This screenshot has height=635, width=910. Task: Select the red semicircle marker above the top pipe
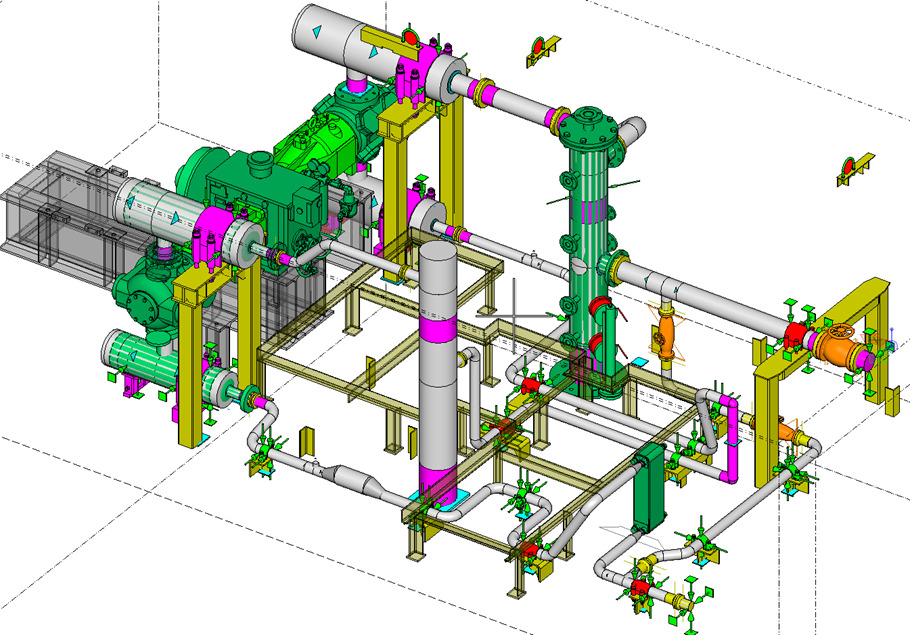tap(540, 48)
